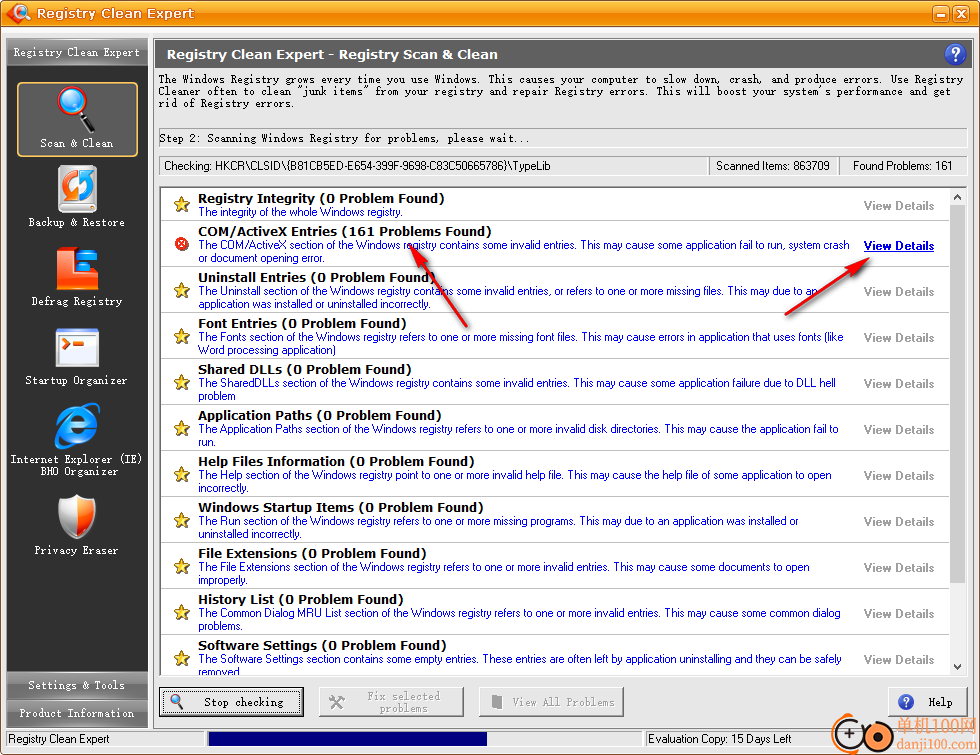Screen dimensions: 980x755
Task: View details for Shared DLLs
Action: click(x=899, y=384)
